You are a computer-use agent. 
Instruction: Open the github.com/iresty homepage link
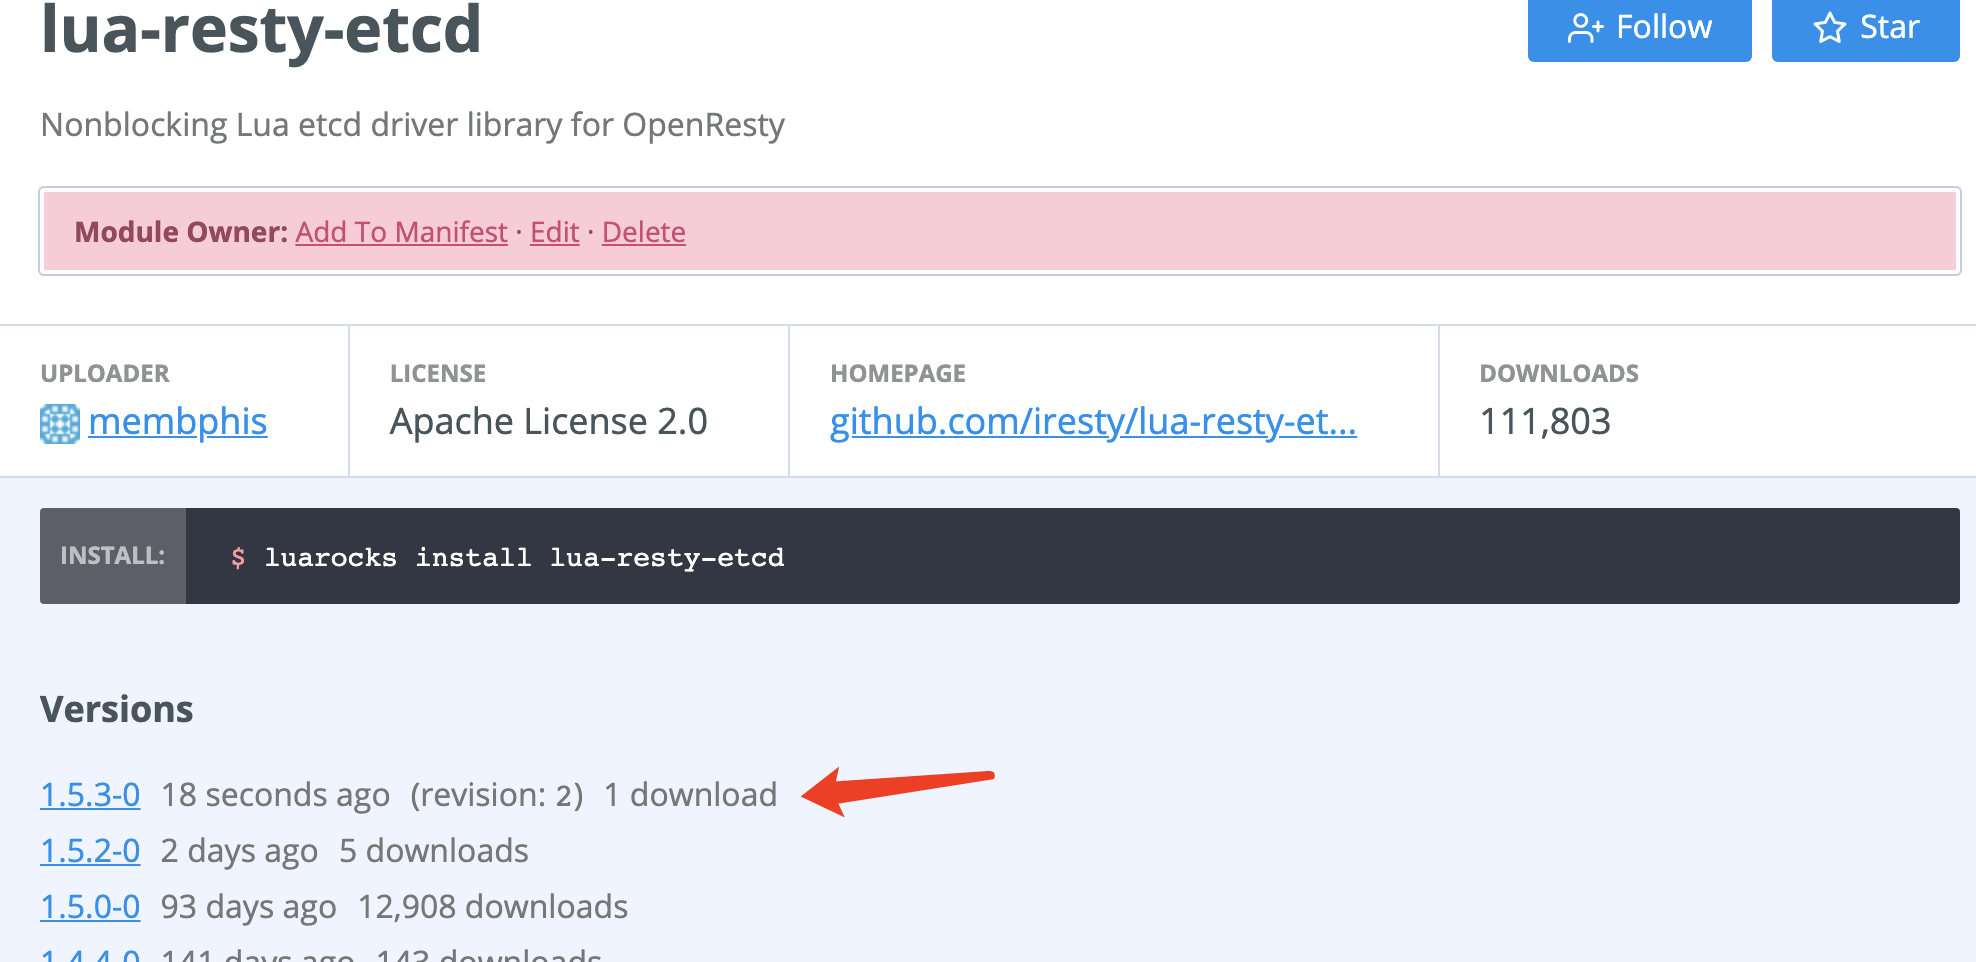(x=1093, y=422)
